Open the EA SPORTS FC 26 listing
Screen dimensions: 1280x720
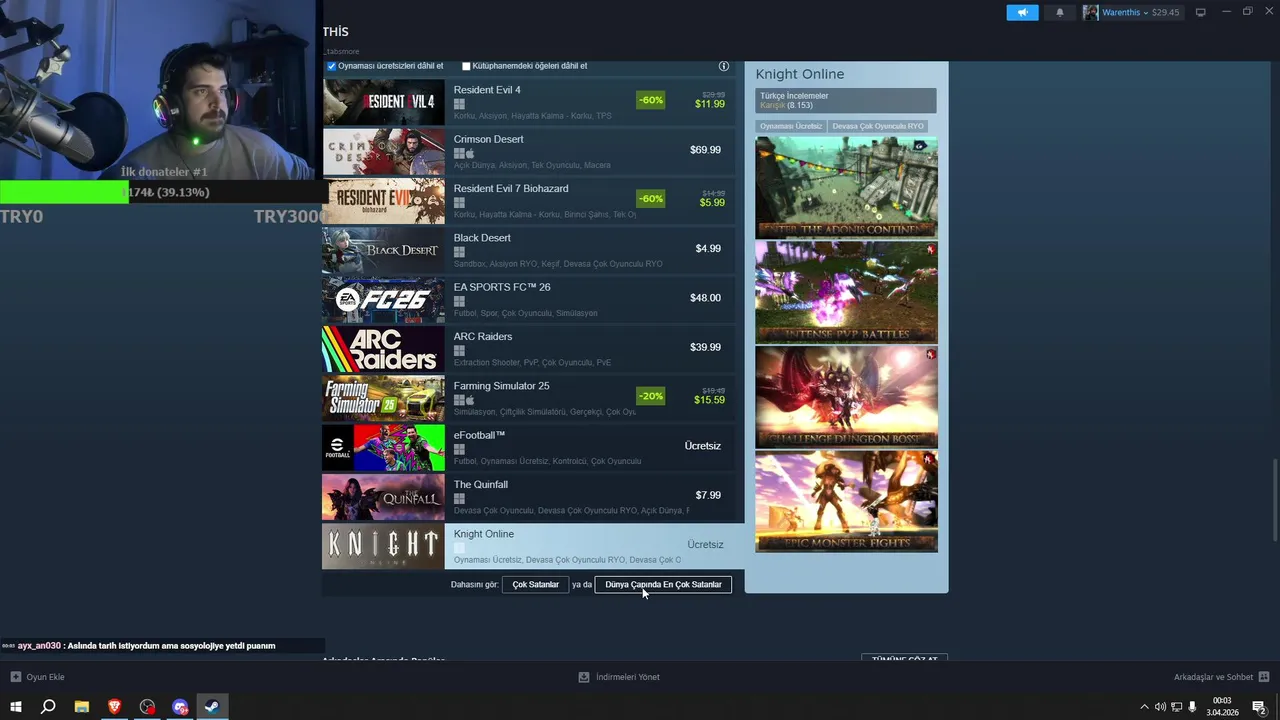[528, 298]
